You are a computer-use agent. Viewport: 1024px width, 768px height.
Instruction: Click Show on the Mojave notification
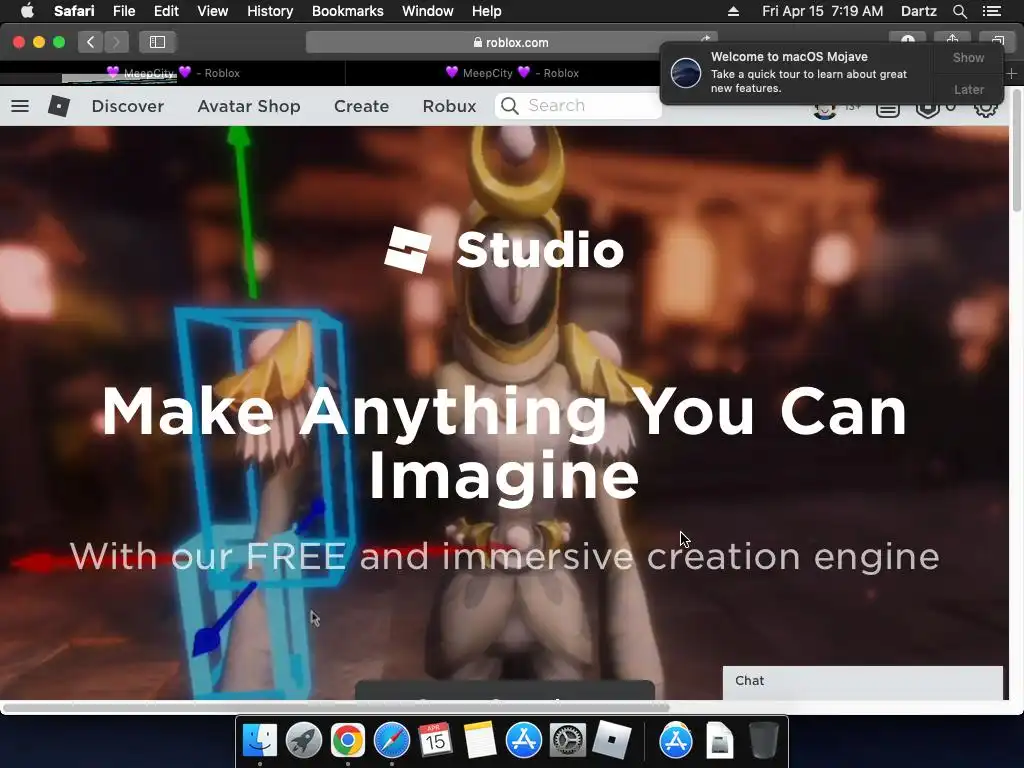pos(968,57)
